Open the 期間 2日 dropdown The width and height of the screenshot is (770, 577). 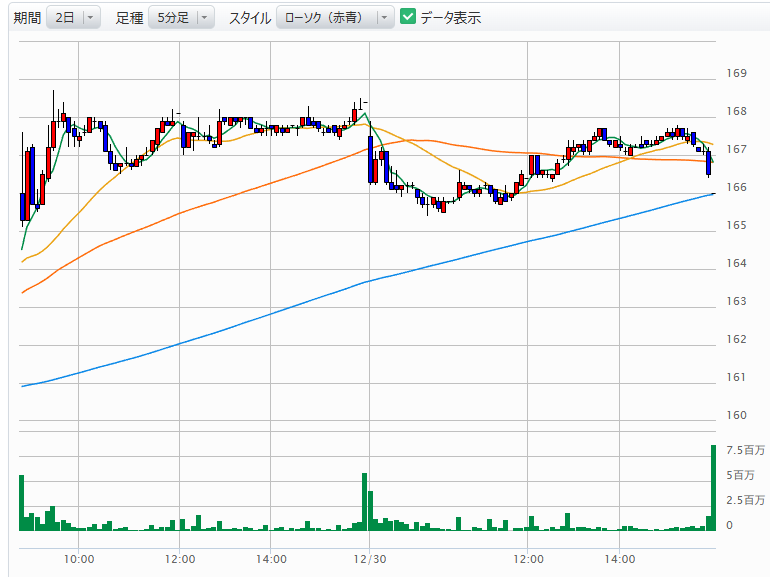point(74,18)
